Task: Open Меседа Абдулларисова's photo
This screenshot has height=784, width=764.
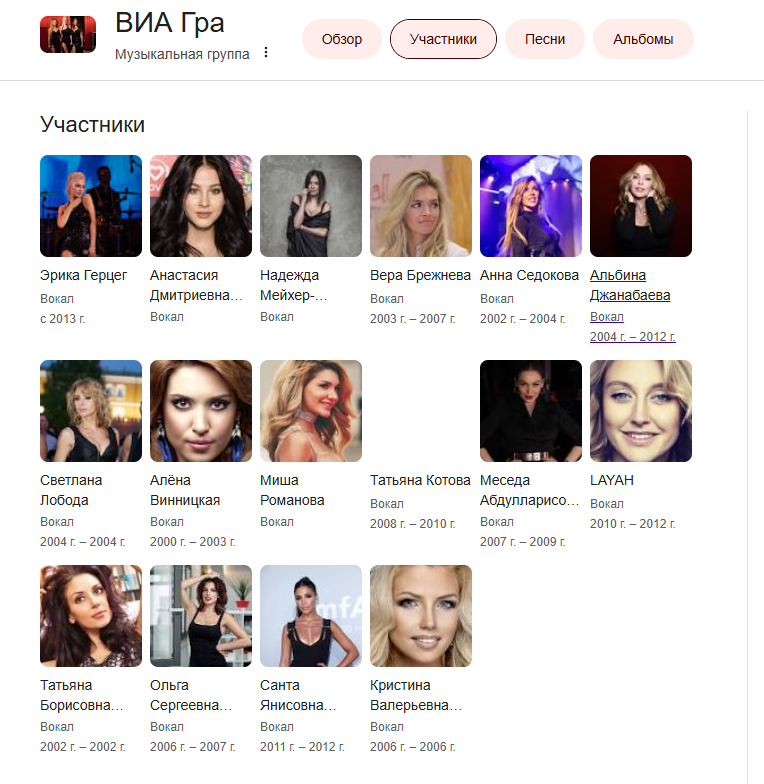Action: [x=531, y=411]
